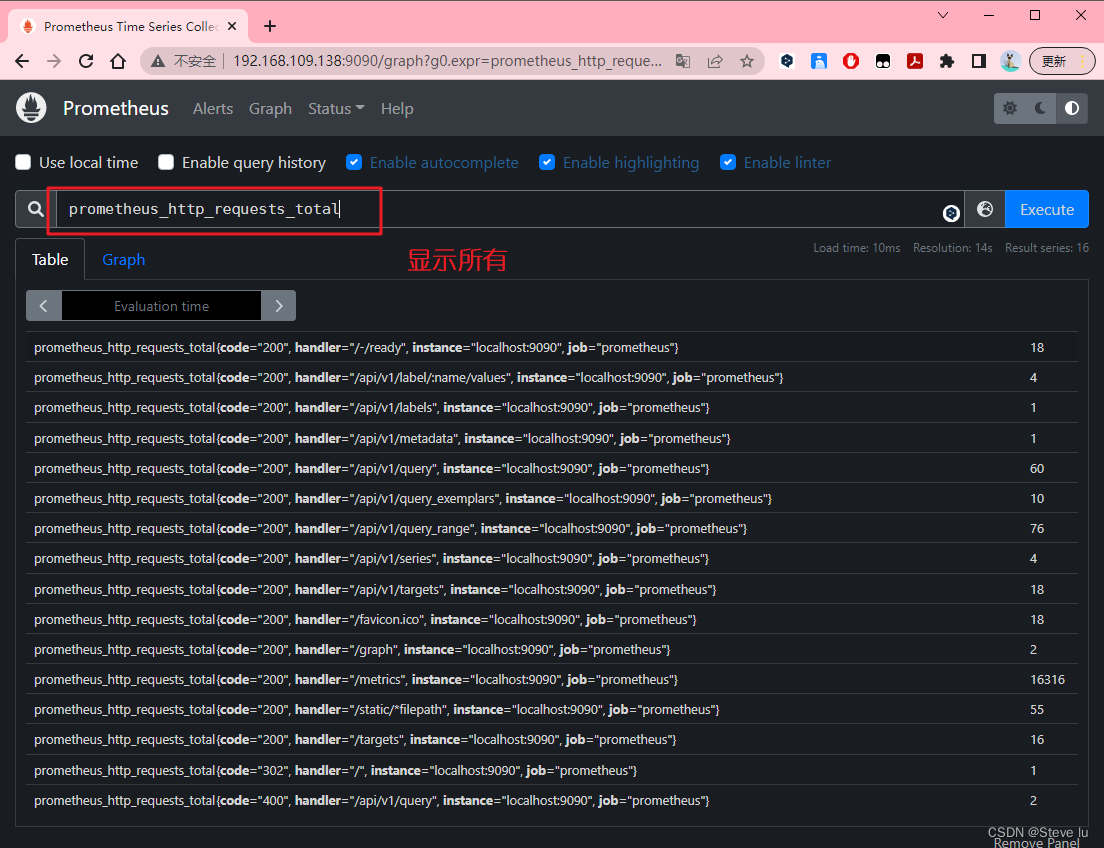The height and width of the screenshot is (848, 1104).
Task: Toggle the browser side panel icon
Action: (979, 61)
